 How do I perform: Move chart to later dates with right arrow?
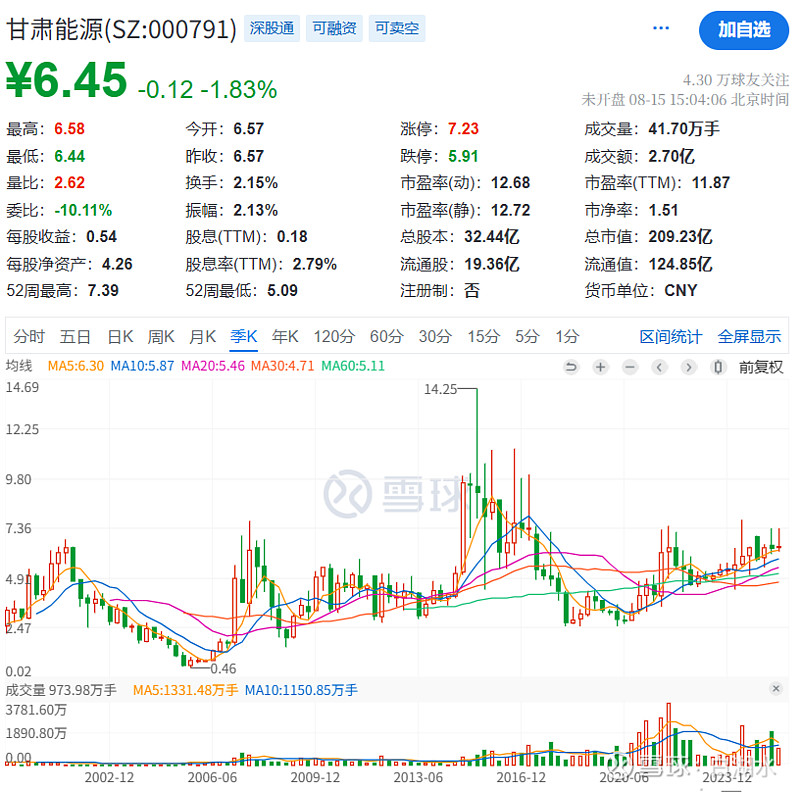pyautogui.click(x=689, y=367)
